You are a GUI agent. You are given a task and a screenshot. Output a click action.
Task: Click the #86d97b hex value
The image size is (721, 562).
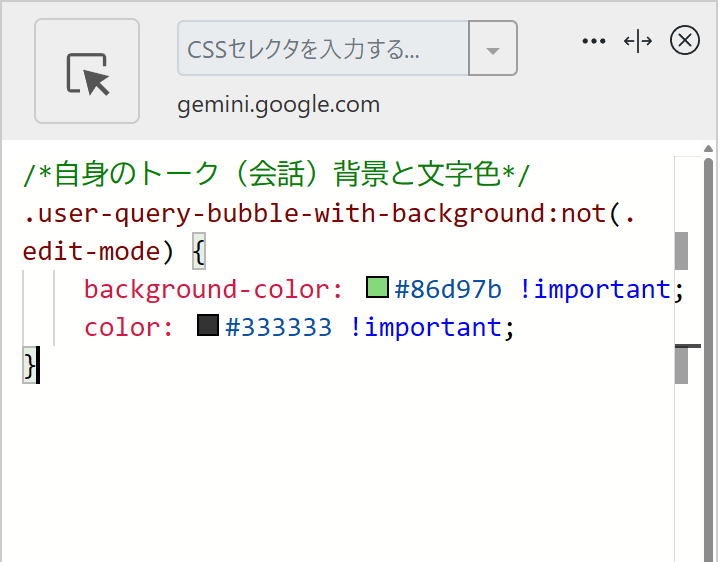coord(448,290)
